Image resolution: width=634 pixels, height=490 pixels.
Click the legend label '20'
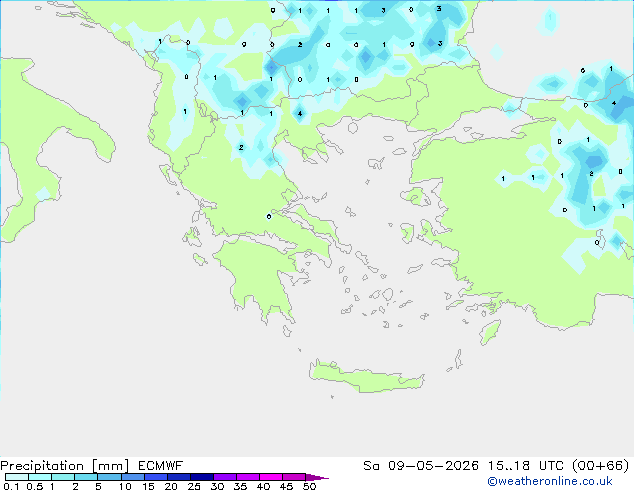[x=171, y=486]
